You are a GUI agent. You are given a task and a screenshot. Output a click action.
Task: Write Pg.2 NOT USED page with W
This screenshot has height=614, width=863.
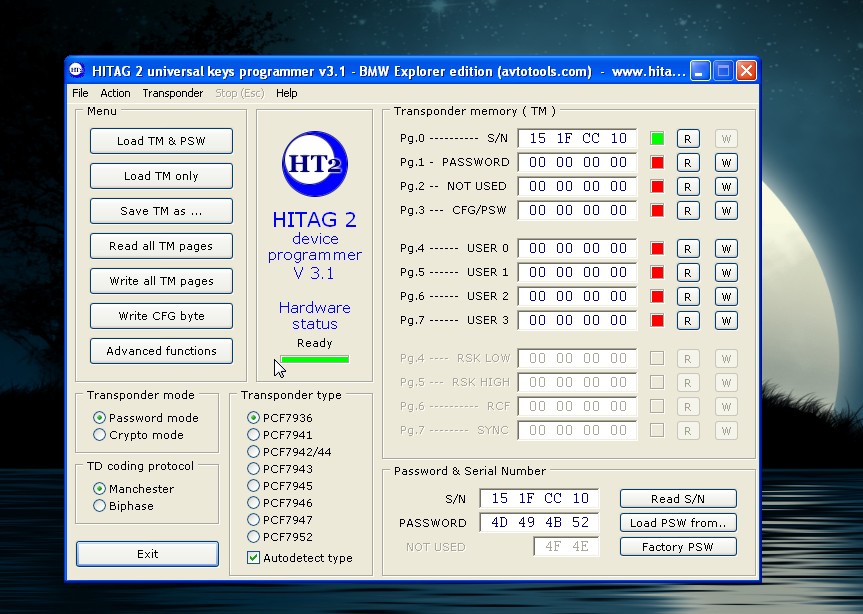pyautogui.click(x=726, y=187)
